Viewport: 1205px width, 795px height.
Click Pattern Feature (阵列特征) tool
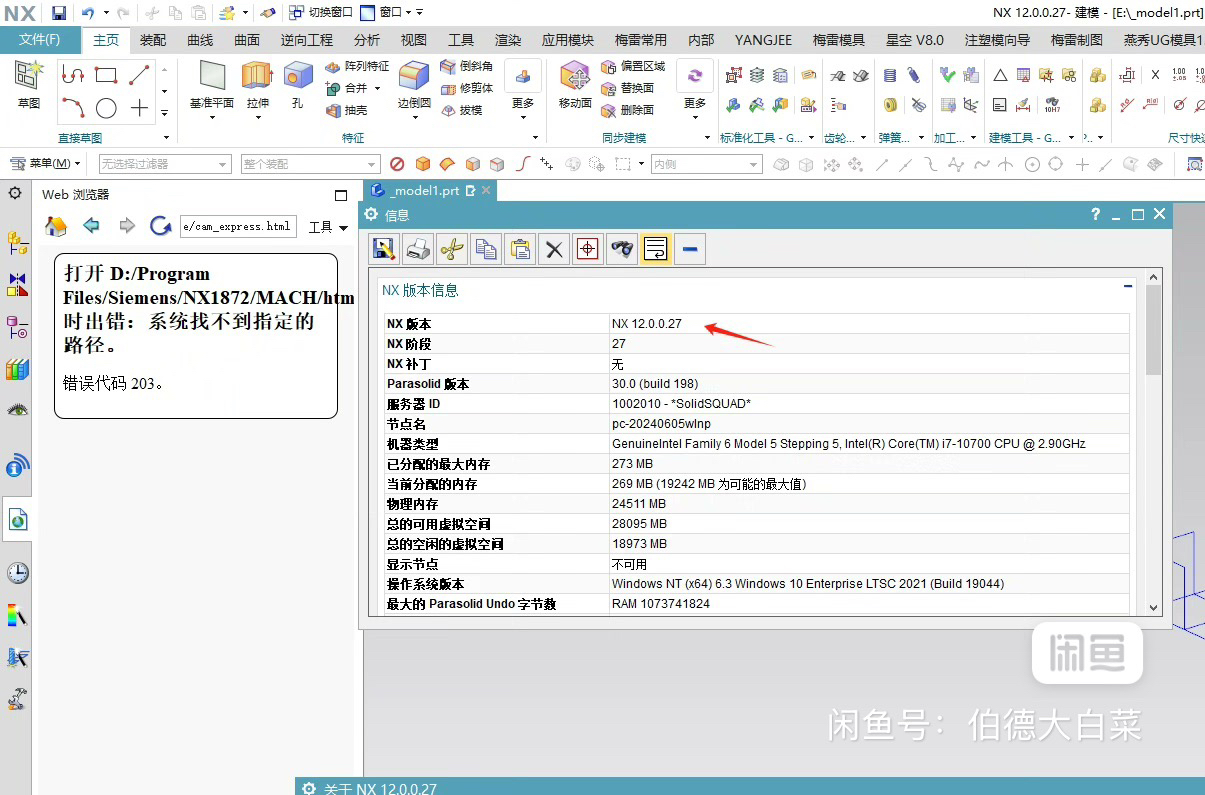357,66
